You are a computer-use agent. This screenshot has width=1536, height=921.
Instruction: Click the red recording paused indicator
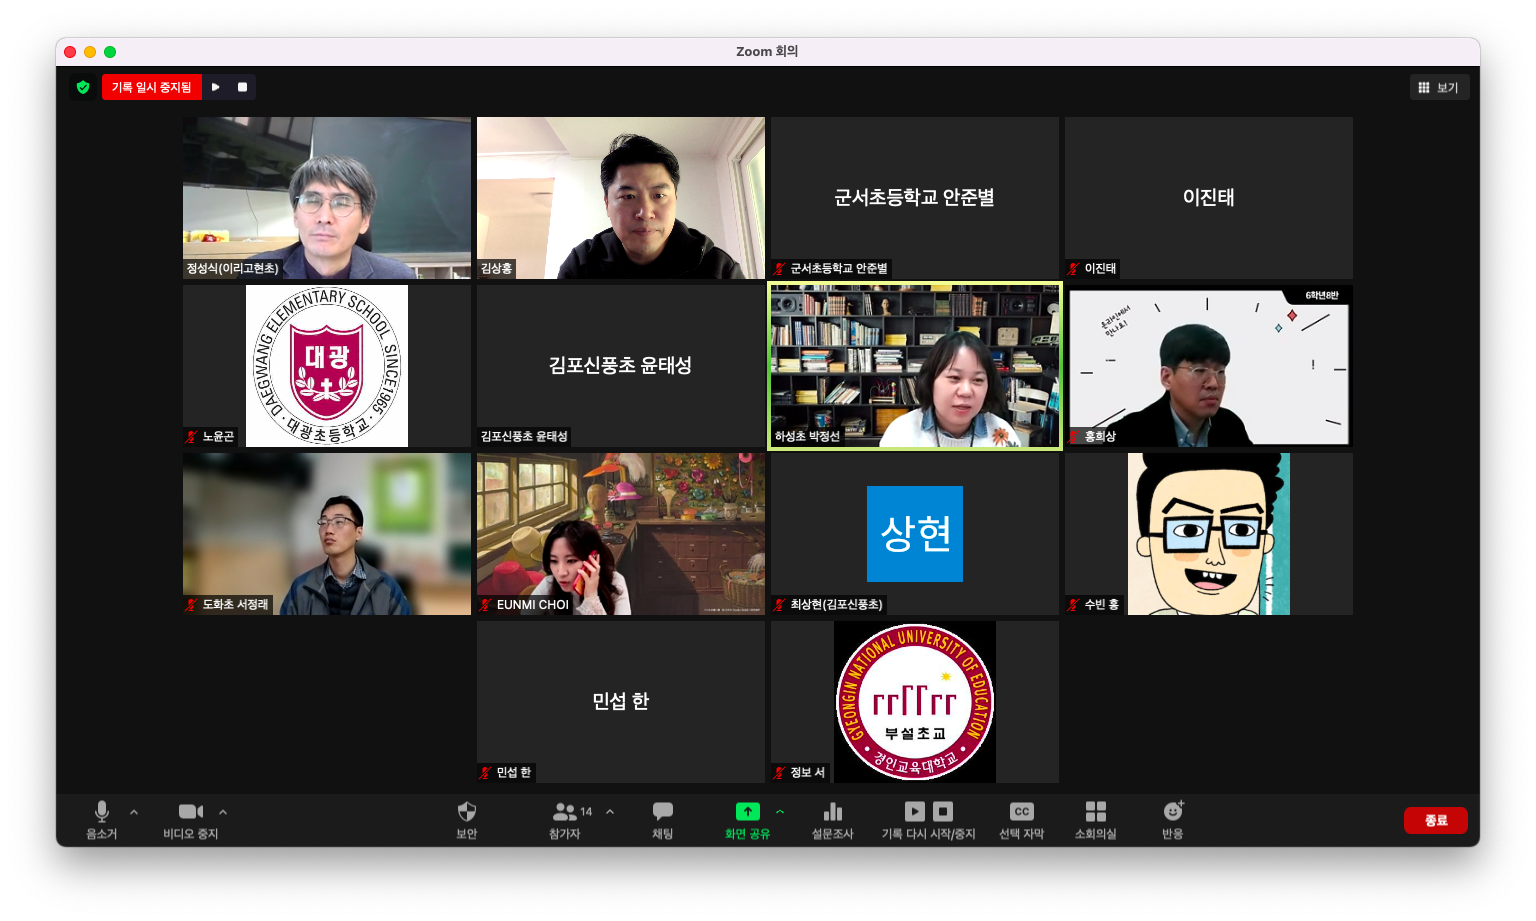click(x=152, y=87)
